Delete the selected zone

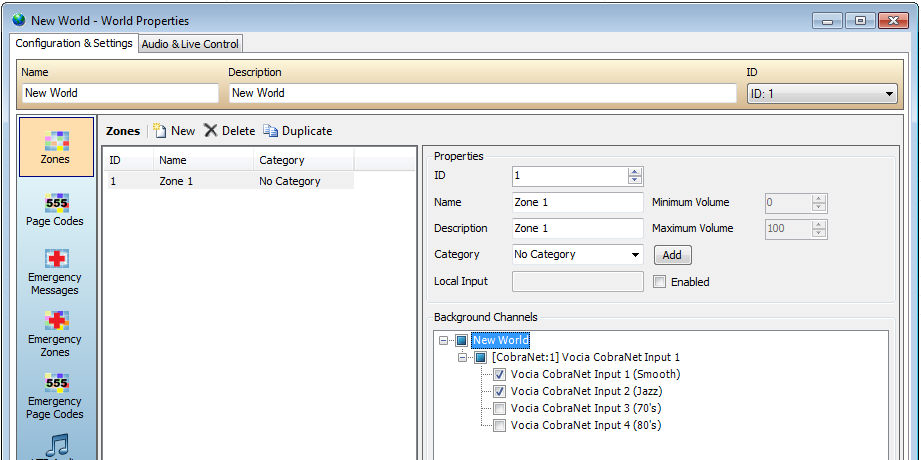coord(230,130)
